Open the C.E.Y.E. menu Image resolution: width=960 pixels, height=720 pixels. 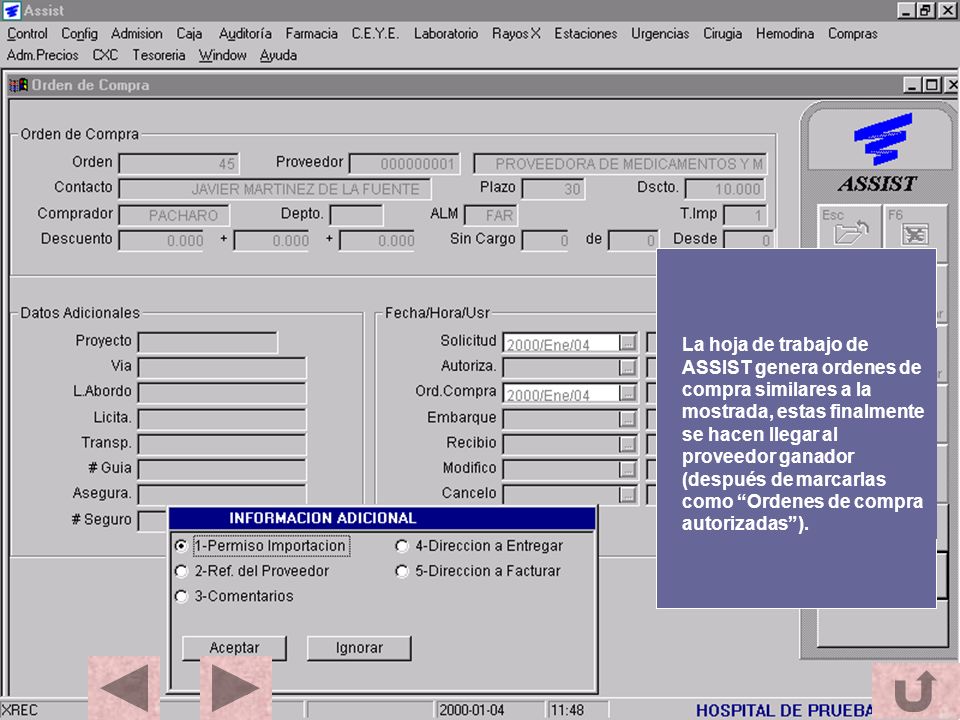pos(375,34)
